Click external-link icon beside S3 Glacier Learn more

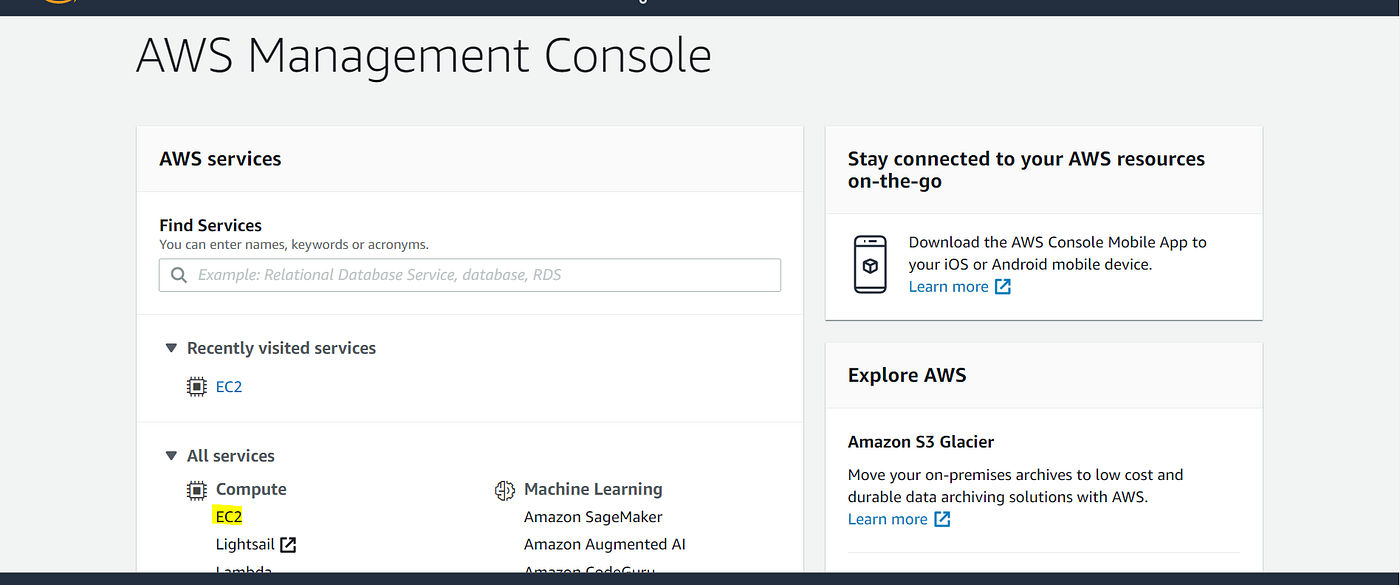(x=942, y=519)
